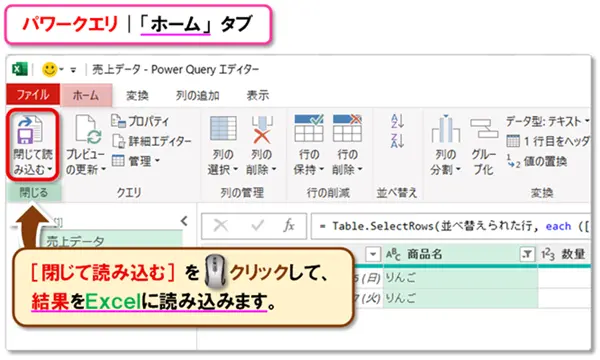This screenshot has width=600, height=360.
Task: Open the データ型: テキスト dropdown
Action: point(547,122)
